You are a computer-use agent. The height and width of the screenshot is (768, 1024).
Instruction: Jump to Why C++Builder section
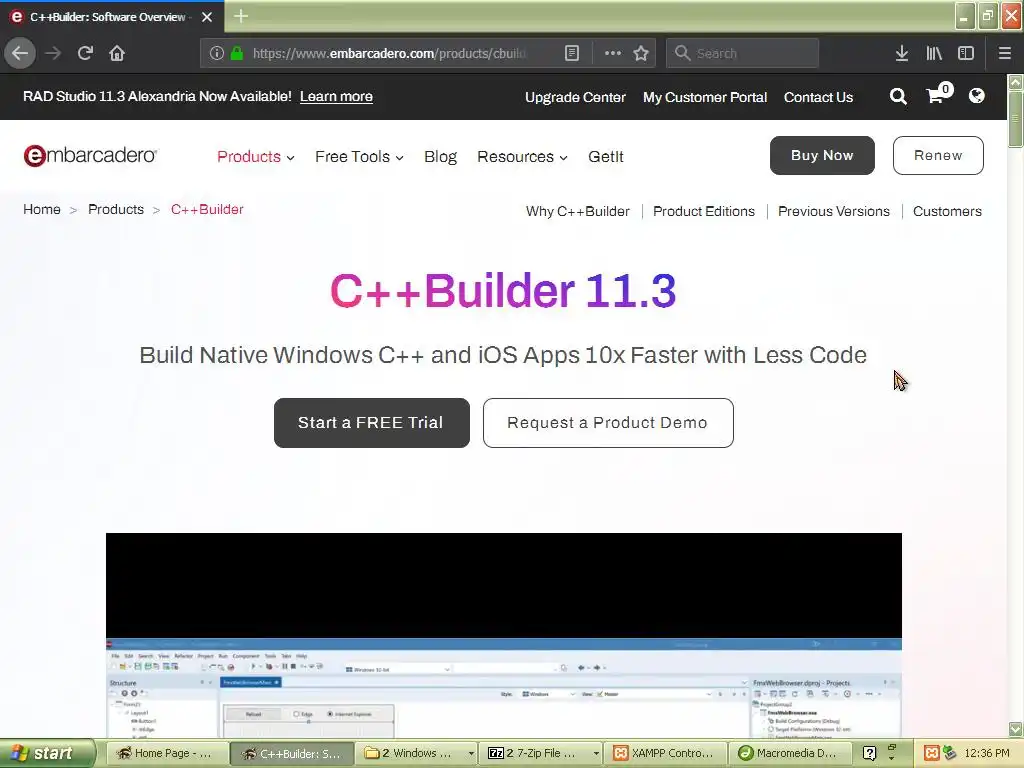tap(578, 212)
